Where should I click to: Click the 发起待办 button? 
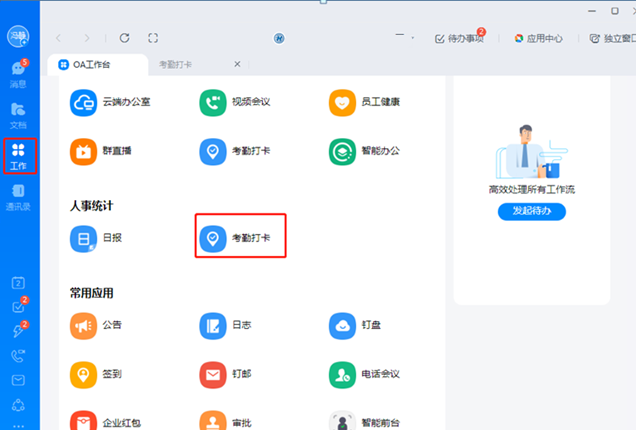click(531, 212)
